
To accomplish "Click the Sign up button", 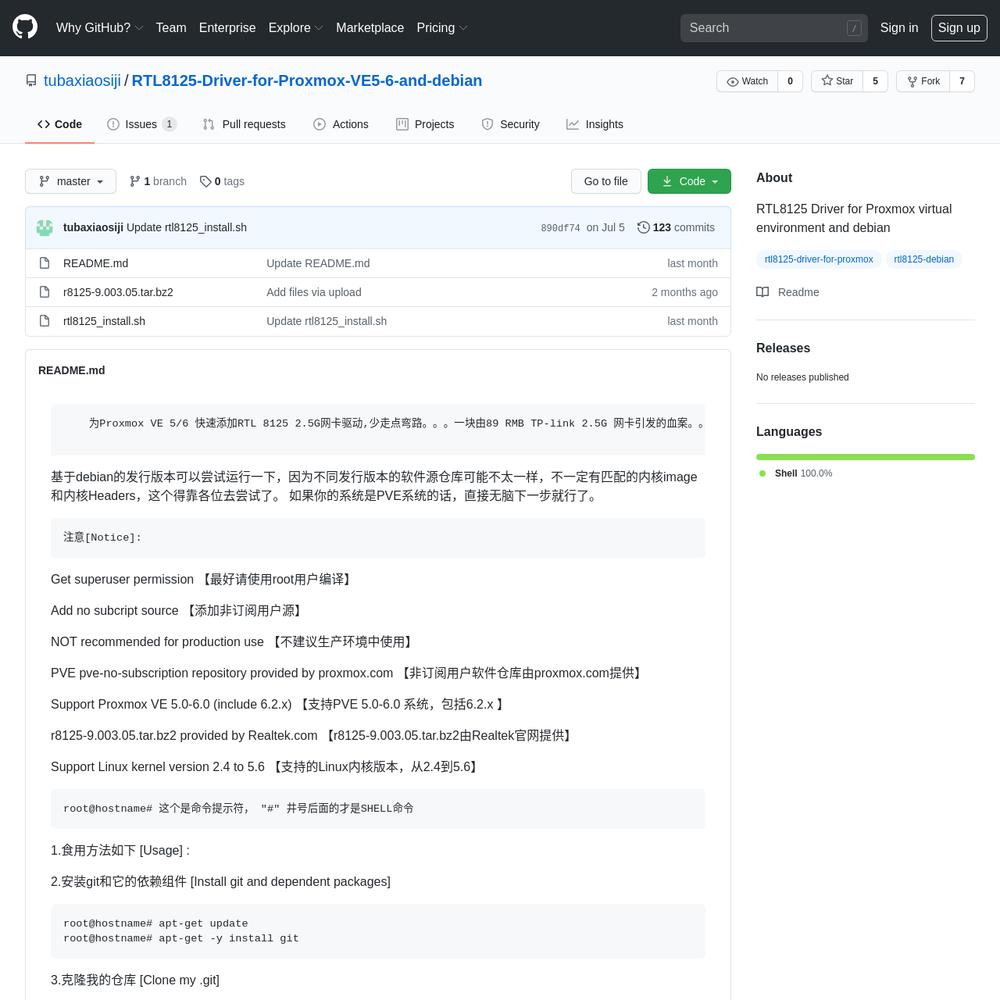I will pyautogui.click(x=959, y=28).
